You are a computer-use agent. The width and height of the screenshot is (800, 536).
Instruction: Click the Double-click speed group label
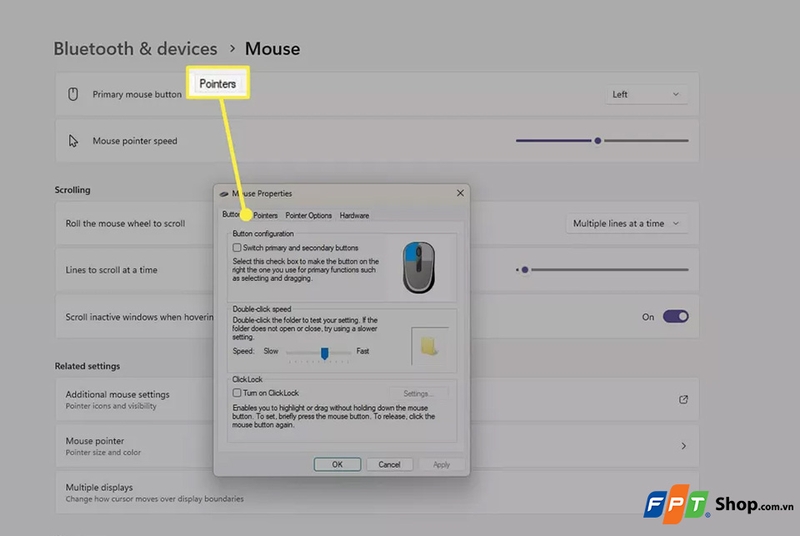coord(262,309)
